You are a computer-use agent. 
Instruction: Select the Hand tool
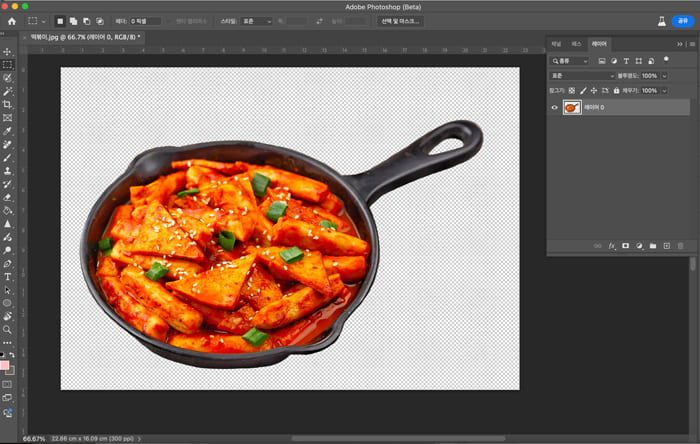click(7, 316)
